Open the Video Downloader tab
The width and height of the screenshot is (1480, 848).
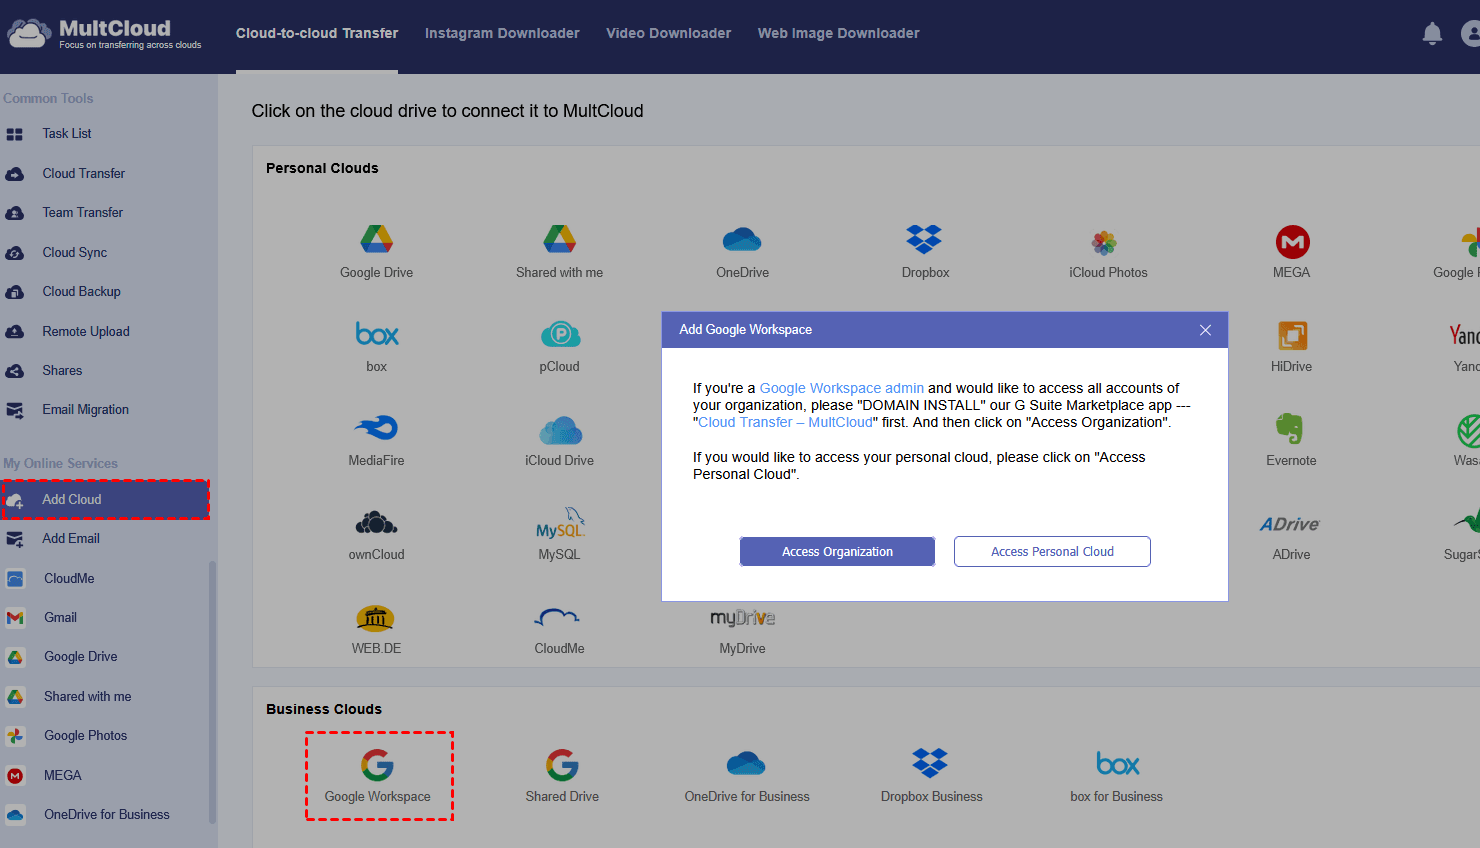click(668, 33)
